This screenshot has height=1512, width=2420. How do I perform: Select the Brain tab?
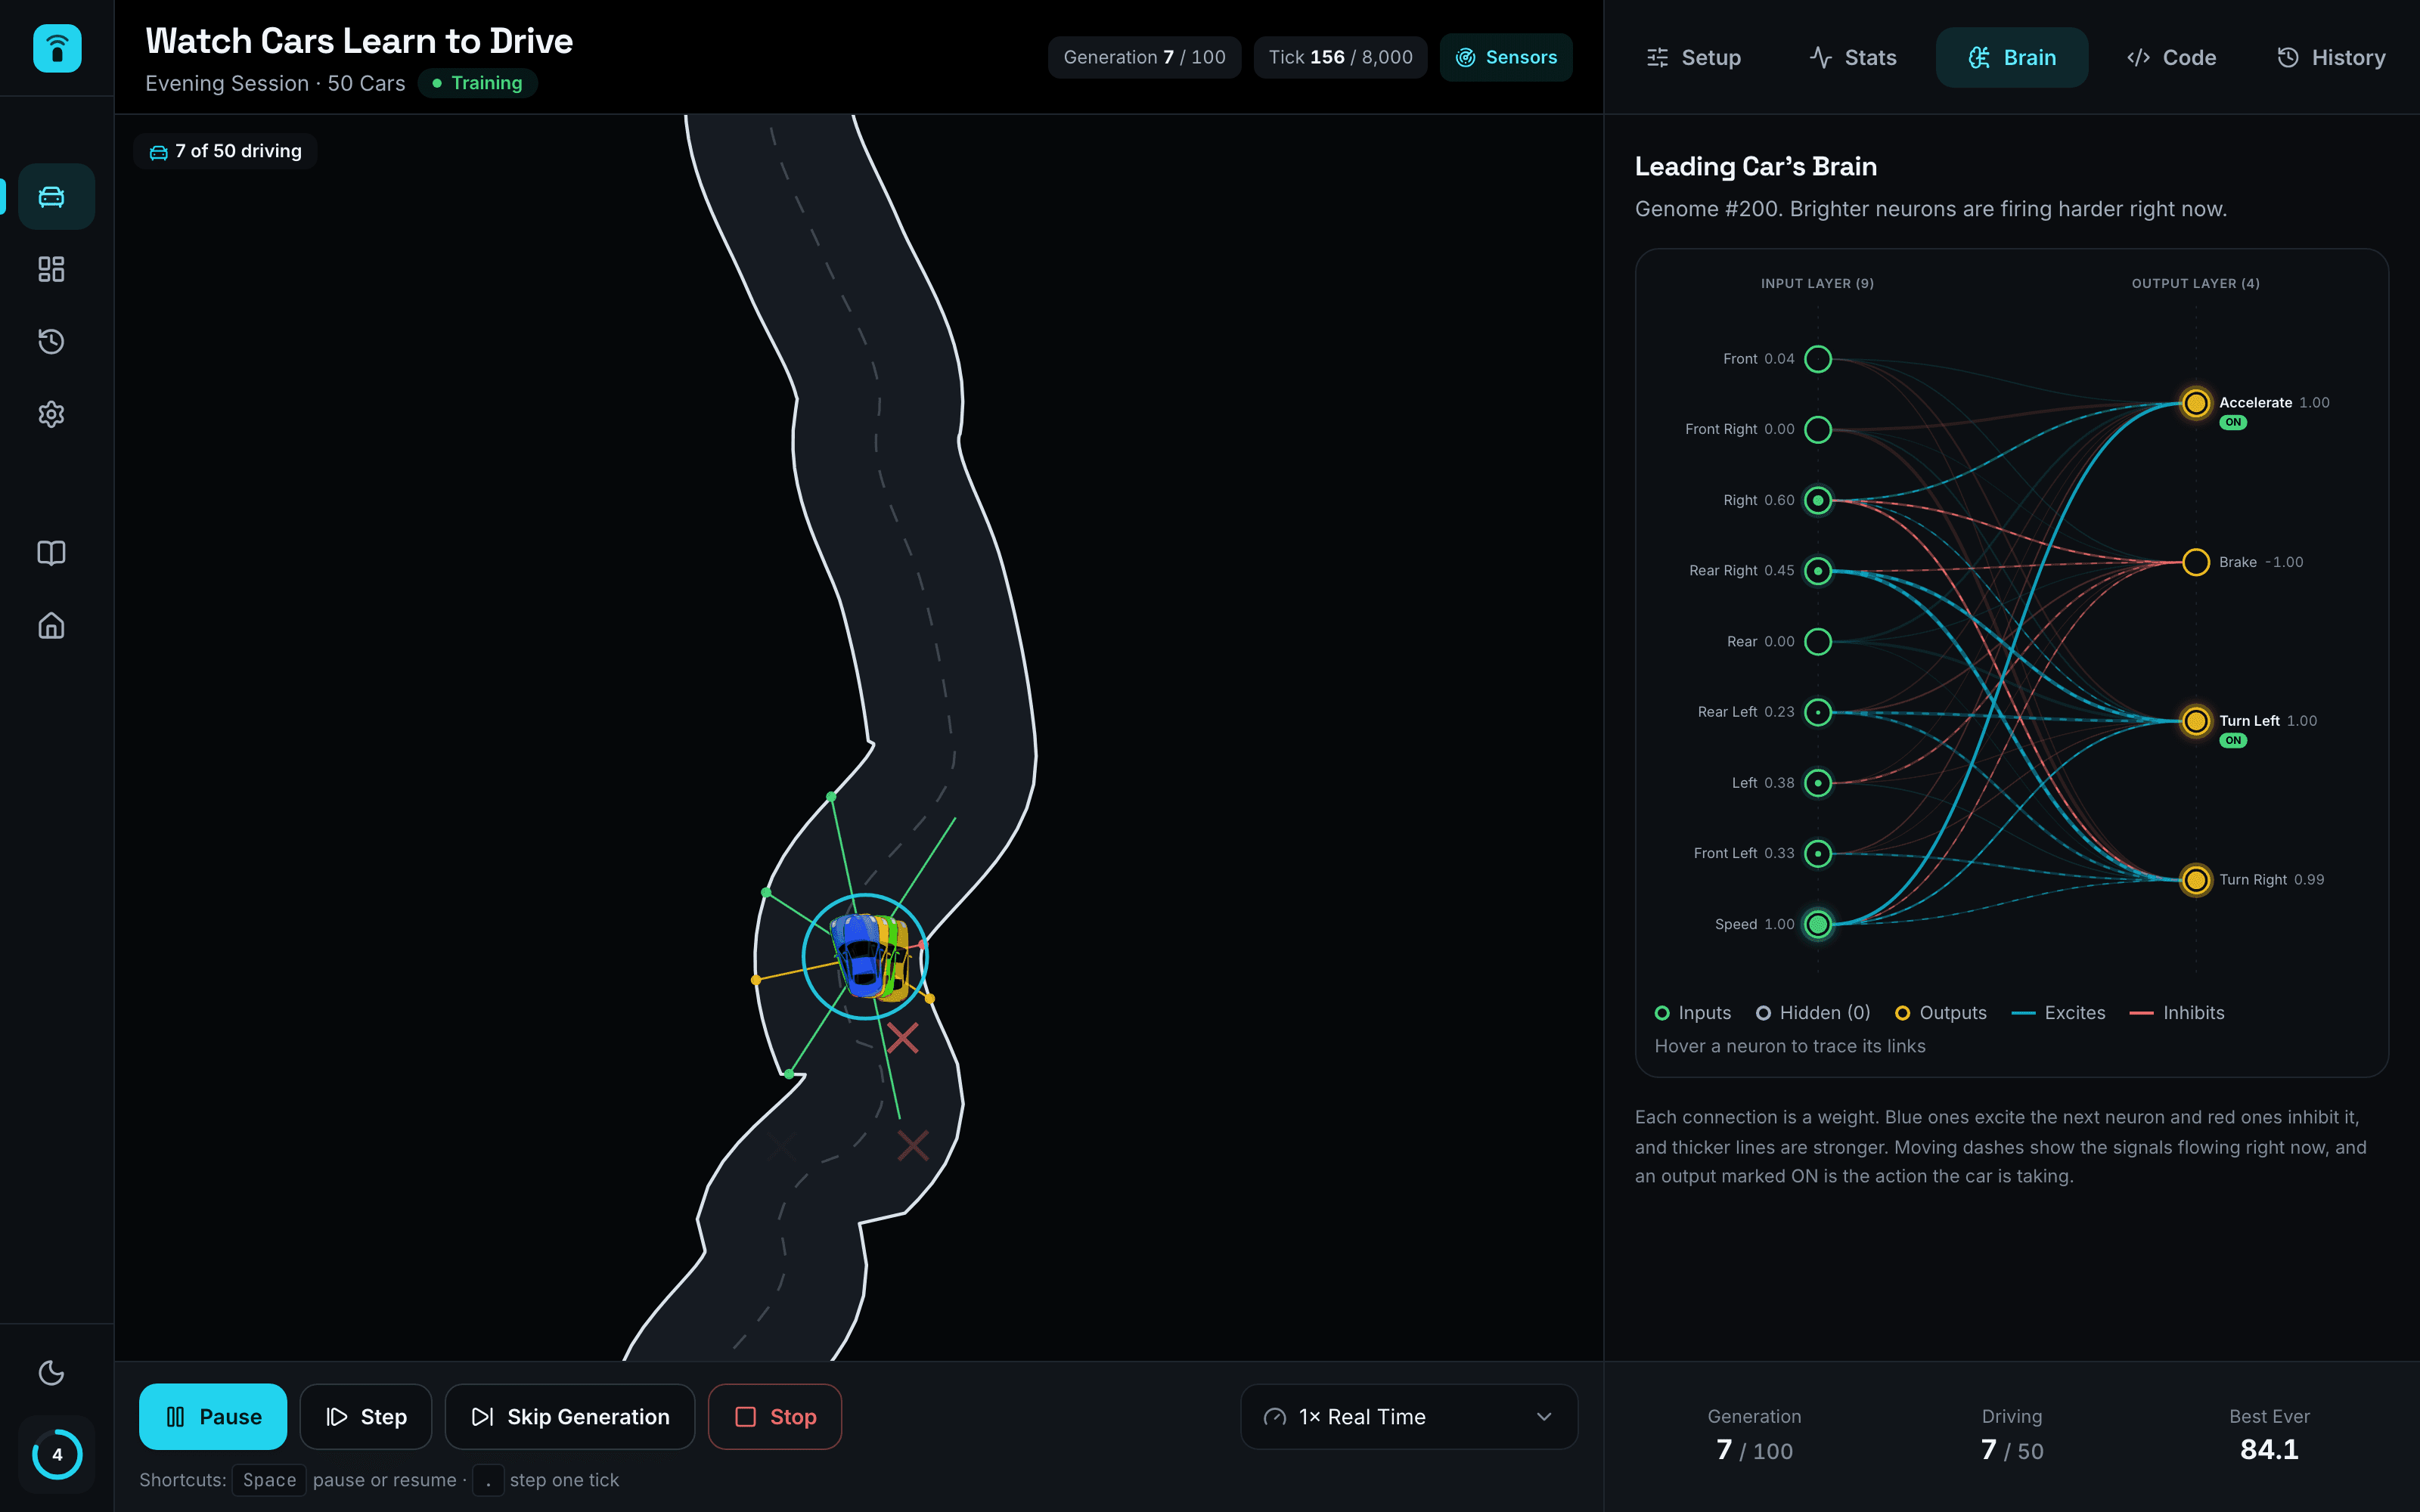pyautogui.click(x=2012, y=57)
